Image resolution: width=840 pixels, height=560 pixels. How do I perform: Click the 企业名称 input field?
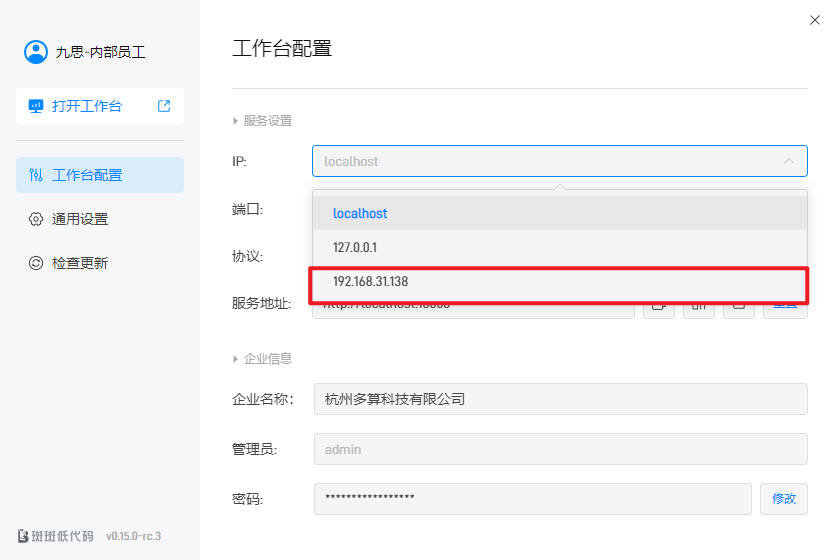click(x=560, y=399)
